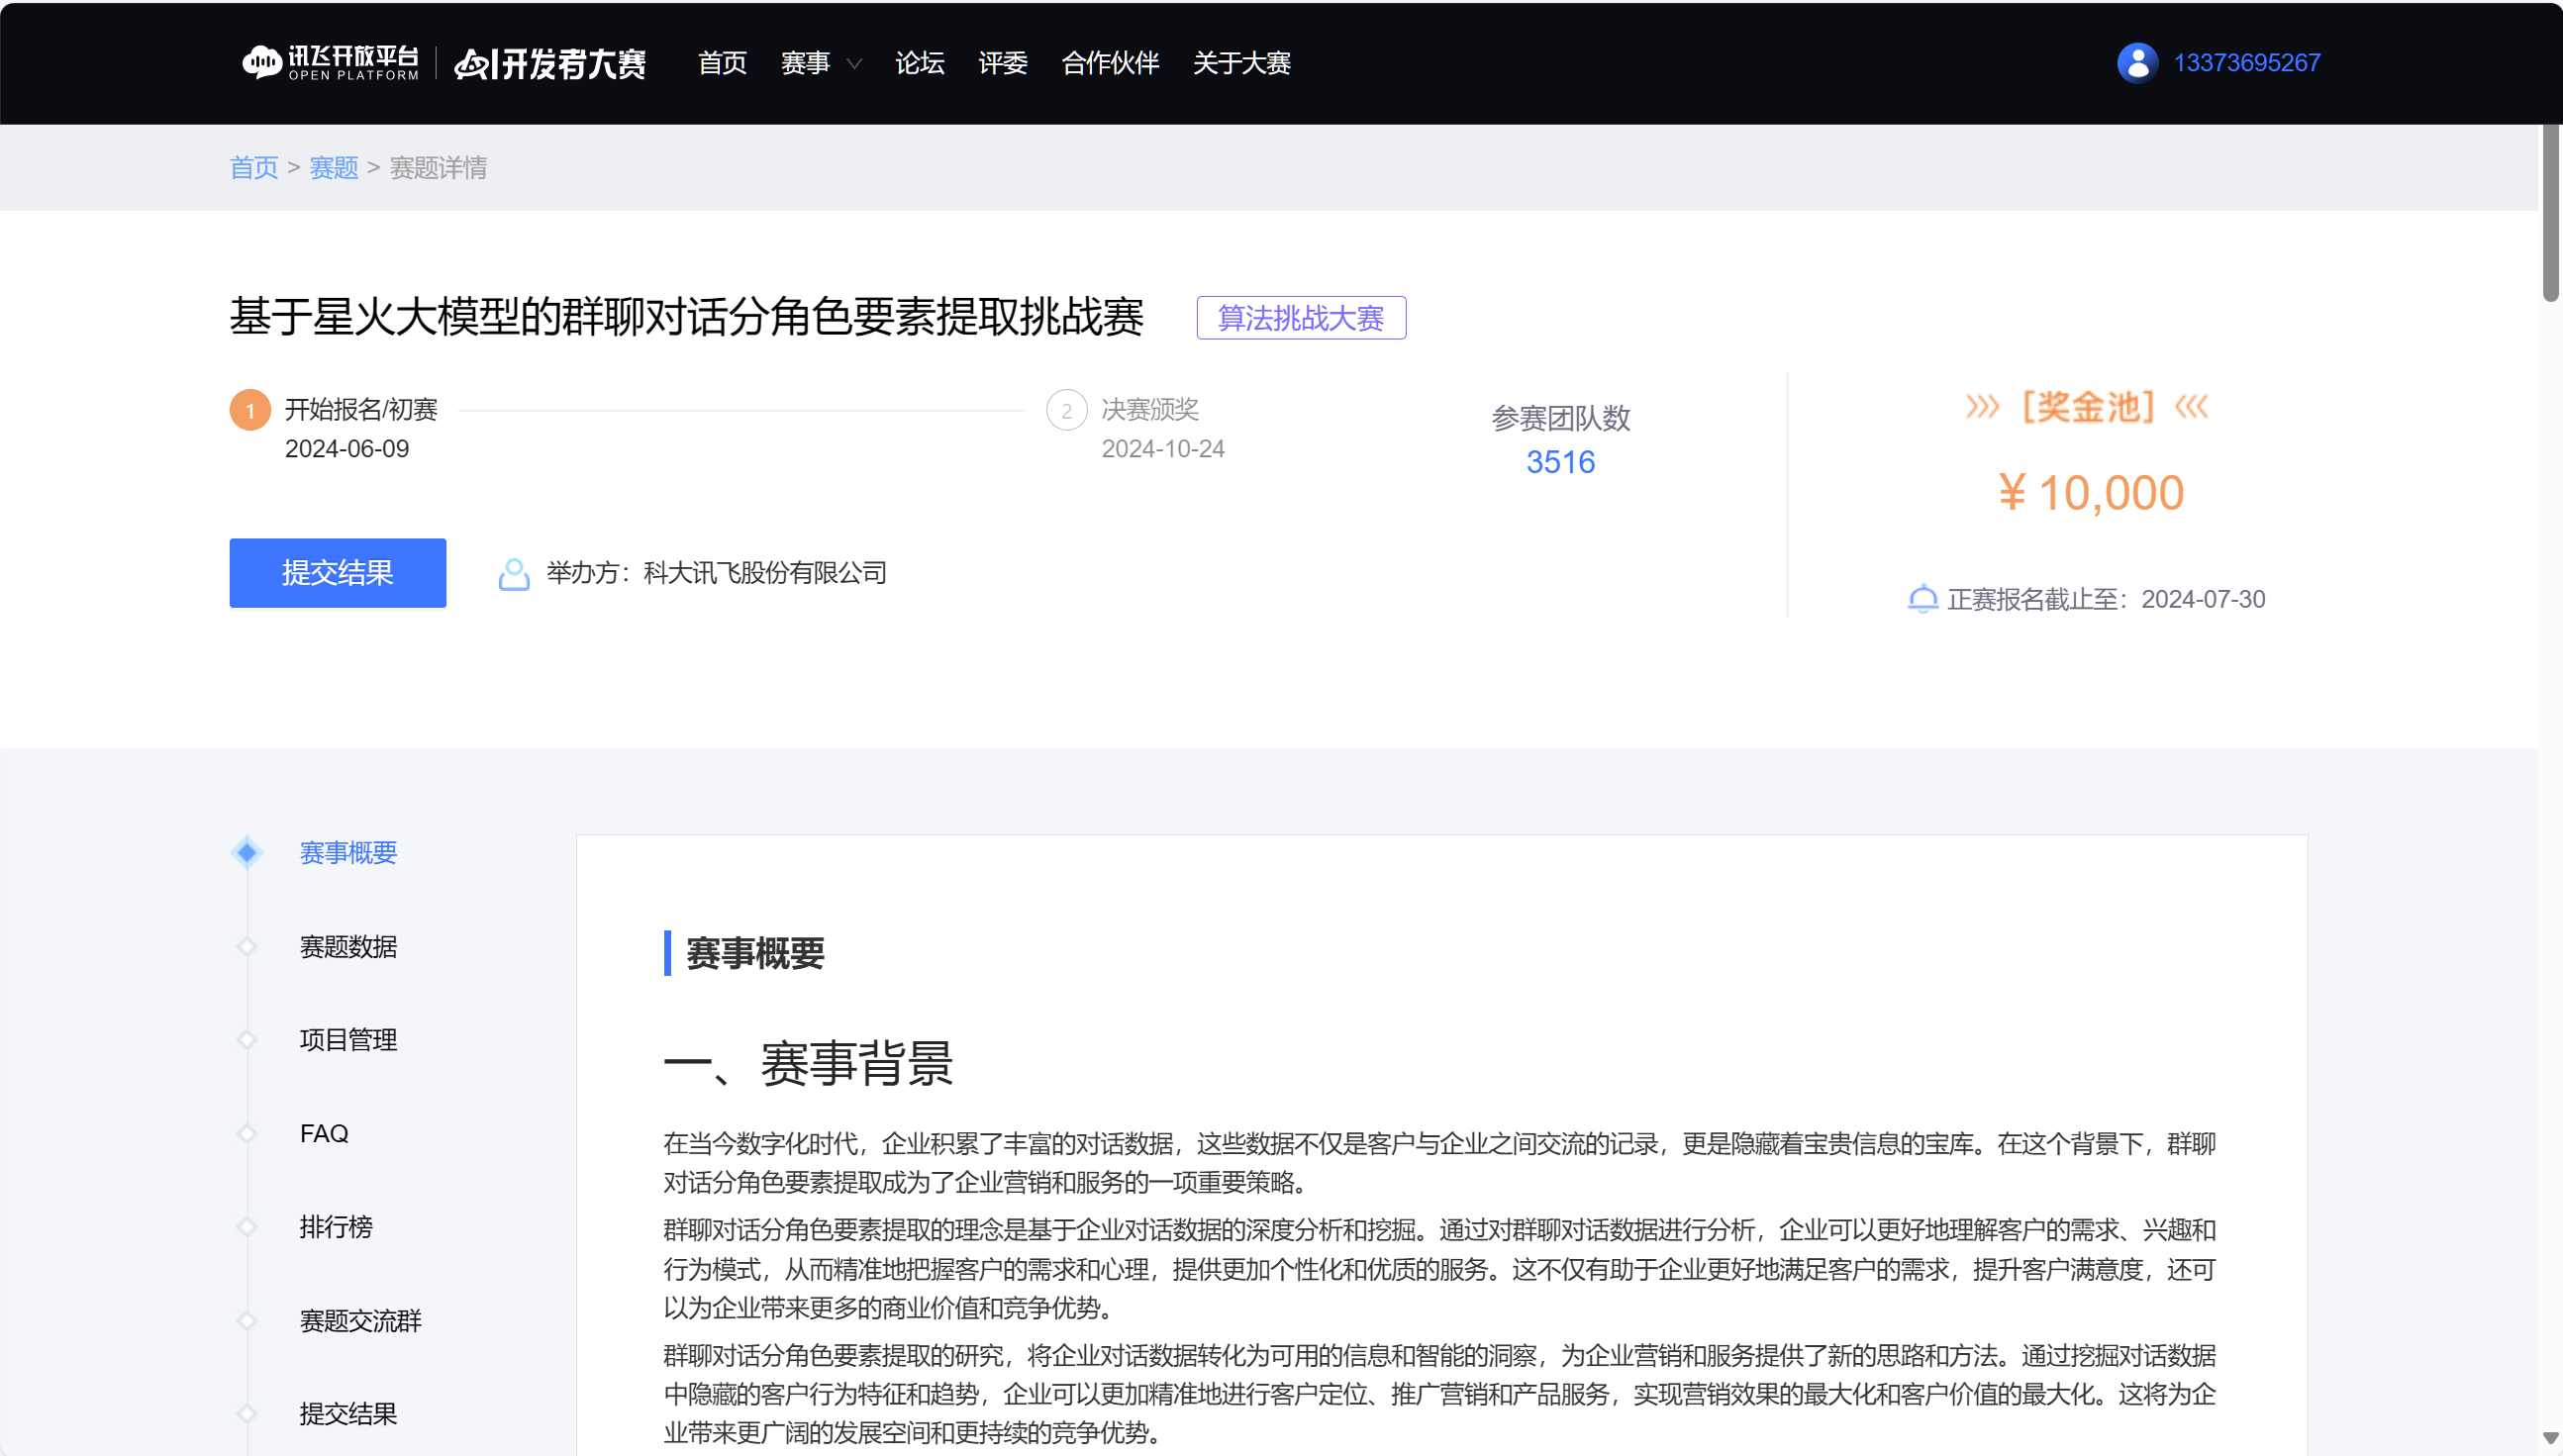Click the diamond marker beside sidebar 提交结果
This screenshot has height=1456, width=2563.
[x=247, y=1413]
